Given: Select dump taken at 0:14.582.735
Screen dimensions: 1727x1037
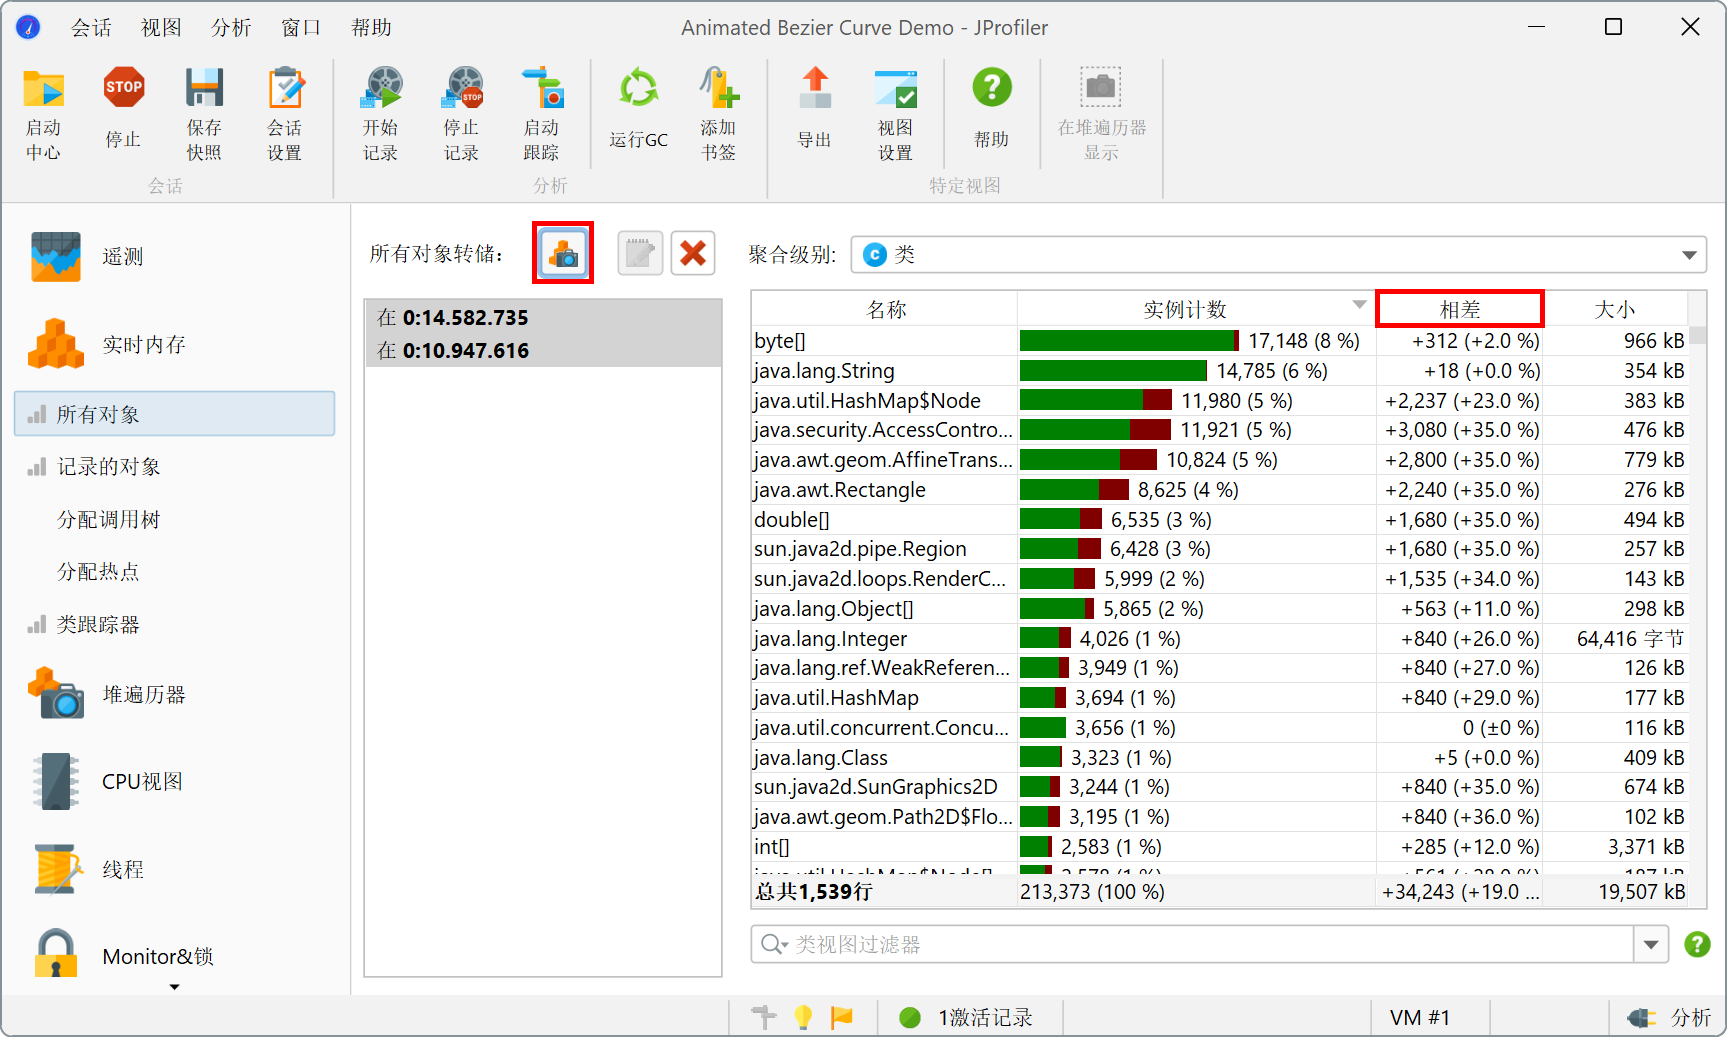Looking at the screenshot, I should tap(543, 318).
